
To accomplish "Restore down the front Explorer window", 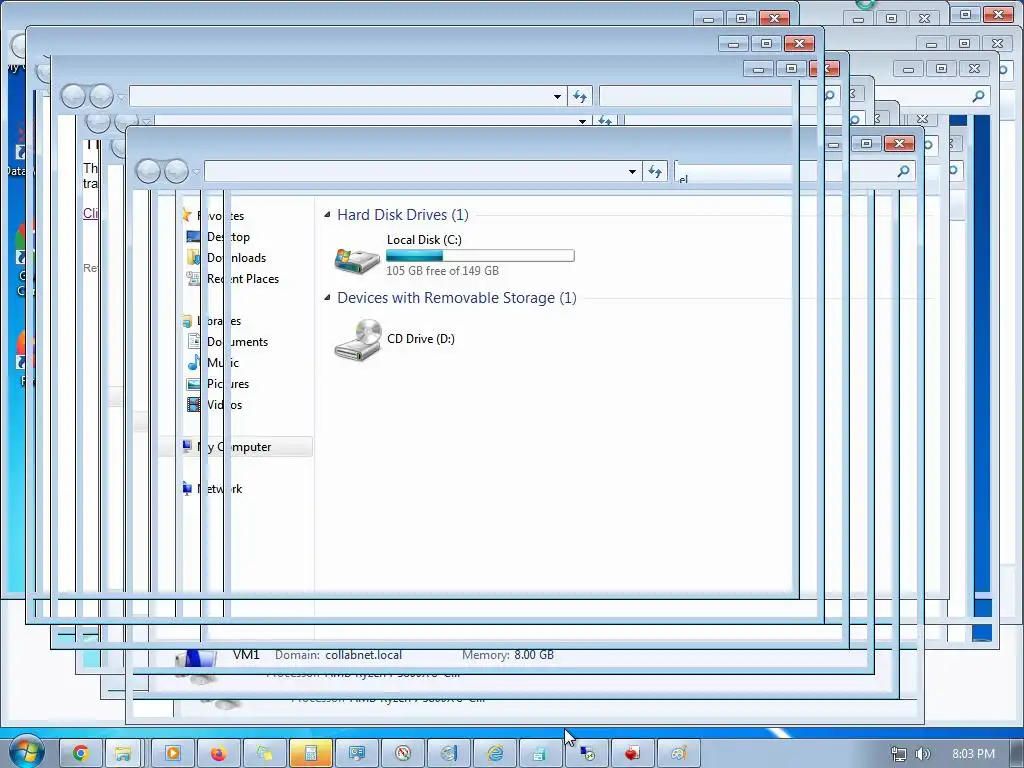I will coord(867,143).
